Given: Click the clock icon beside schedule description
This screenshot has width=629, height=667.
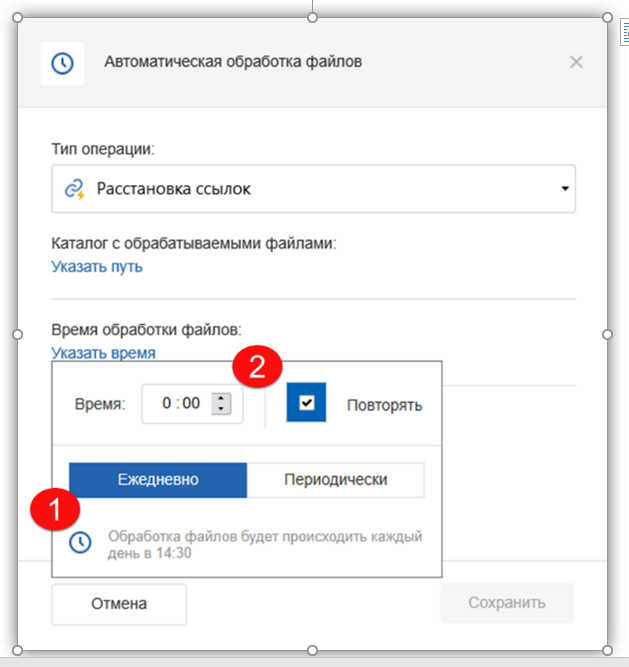Looking at the screenshot, I should [80, 542].
